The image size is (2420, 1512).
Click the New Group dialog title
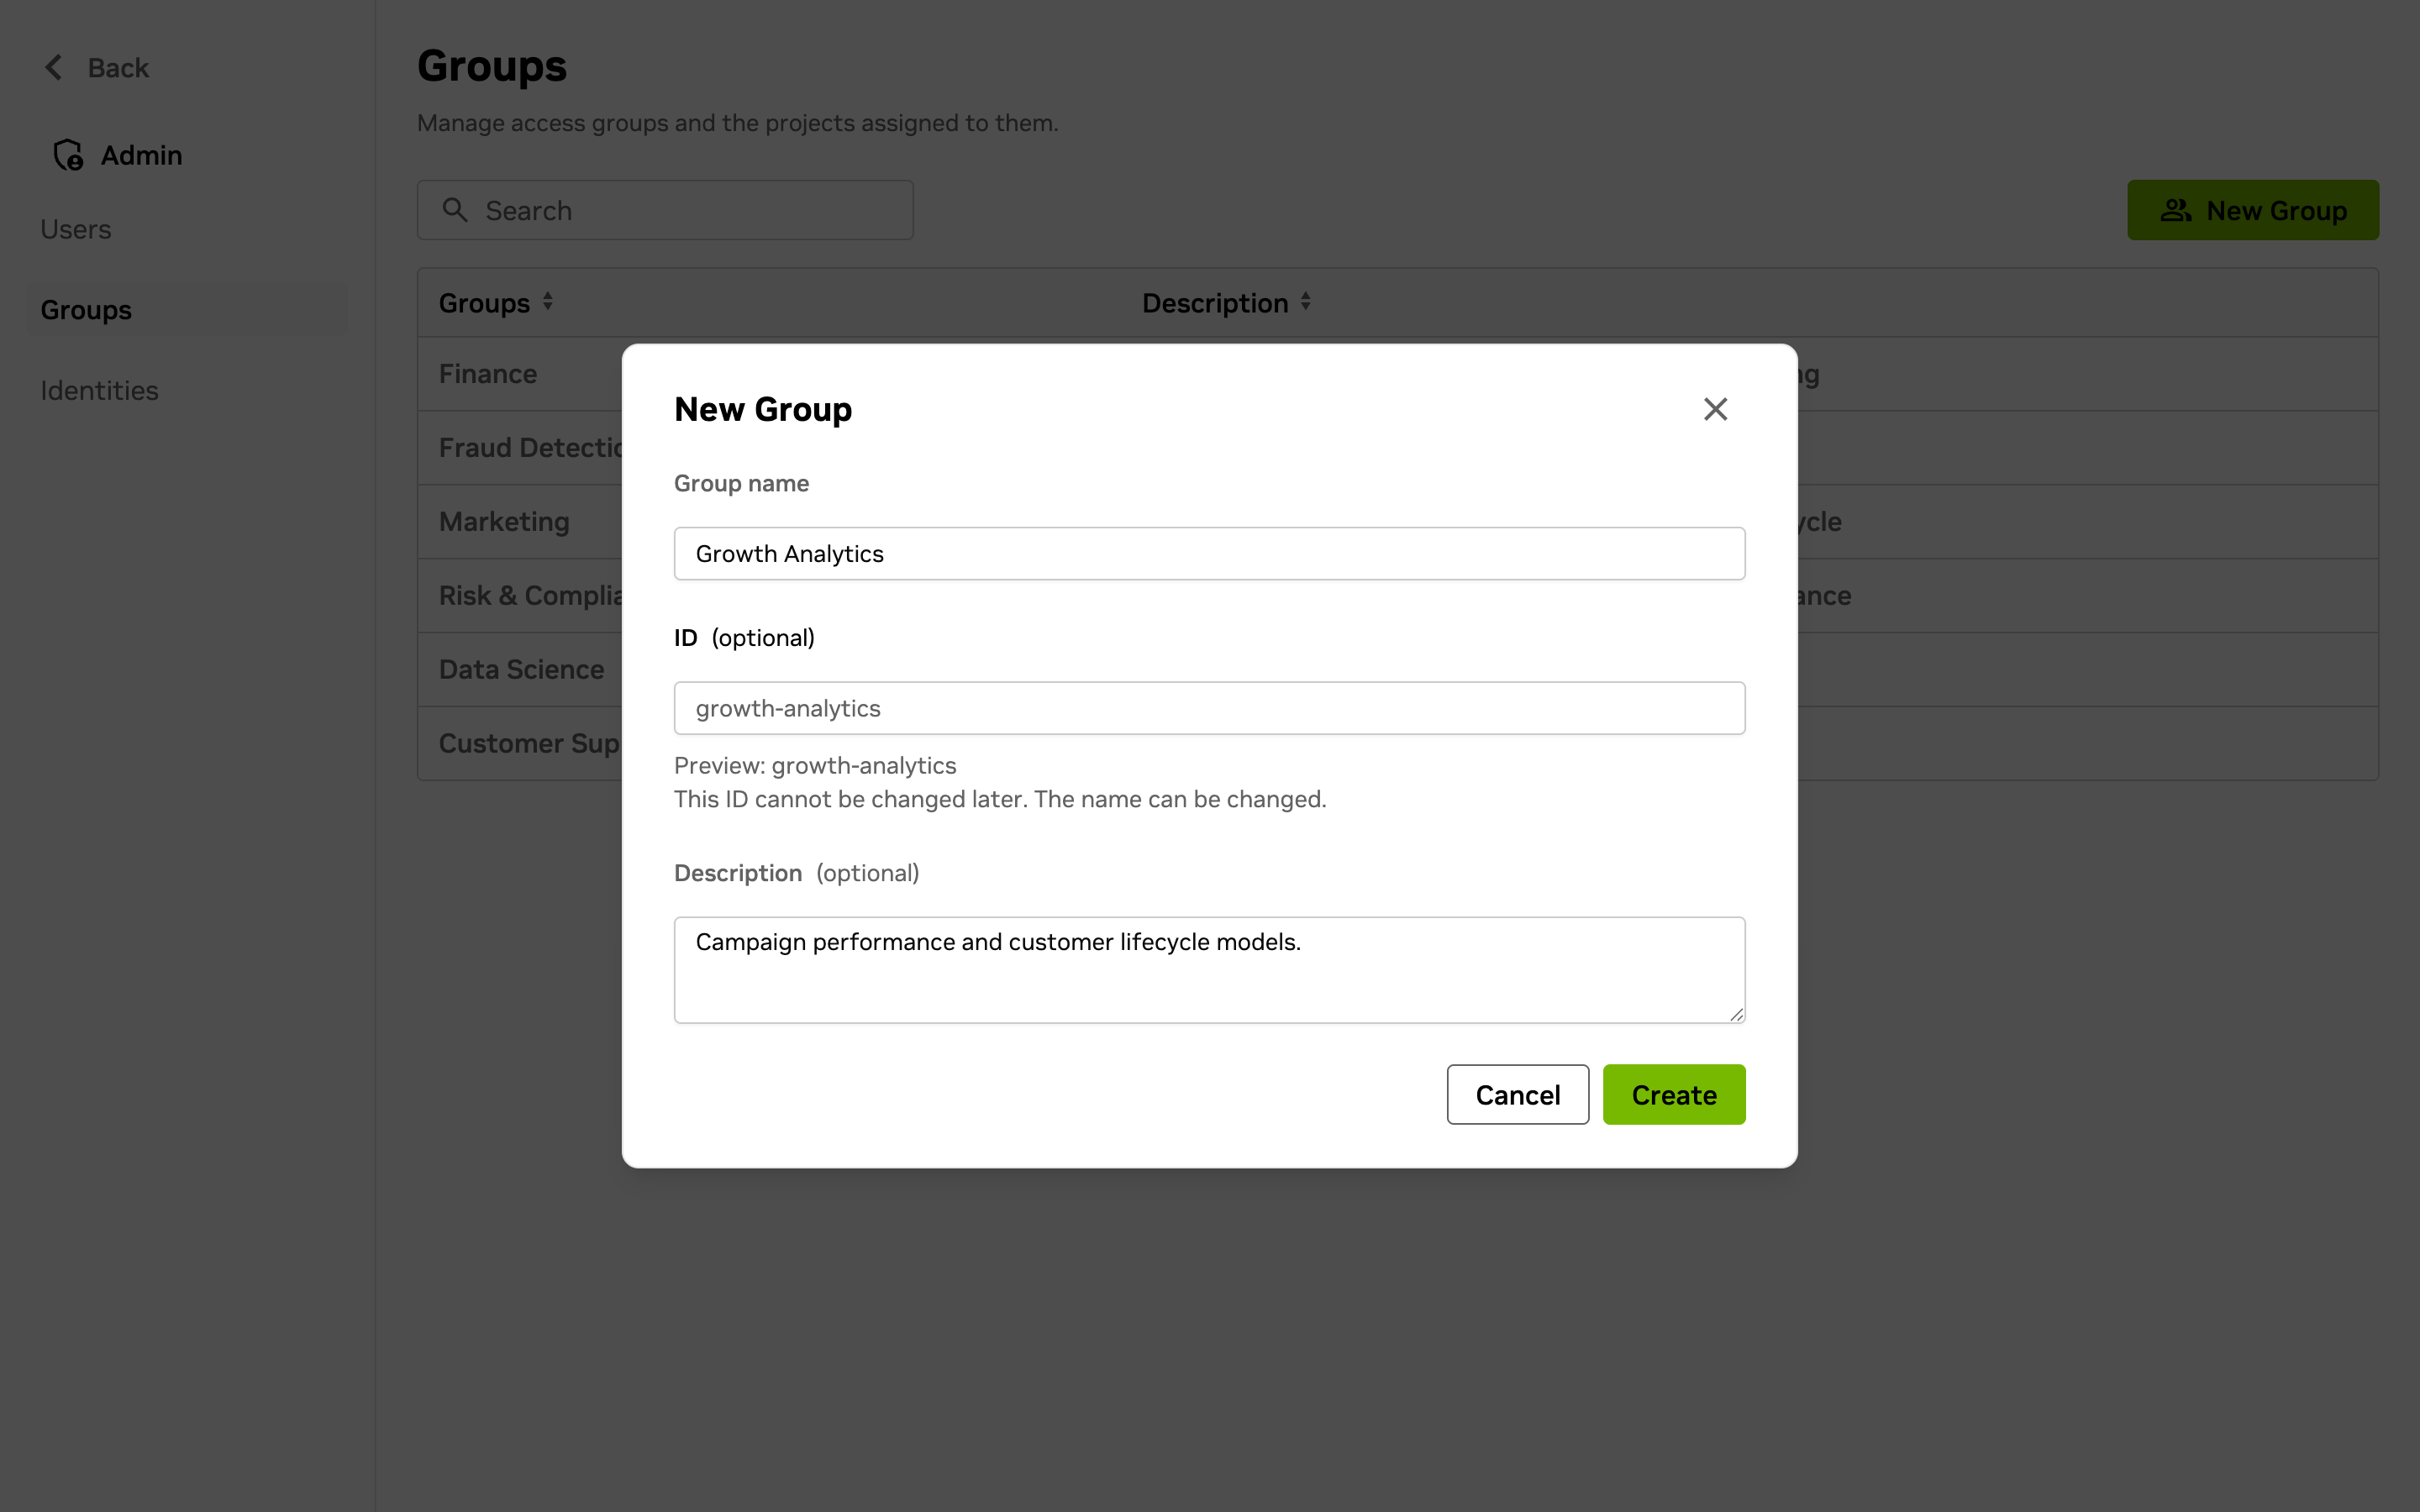coord(763,409)
